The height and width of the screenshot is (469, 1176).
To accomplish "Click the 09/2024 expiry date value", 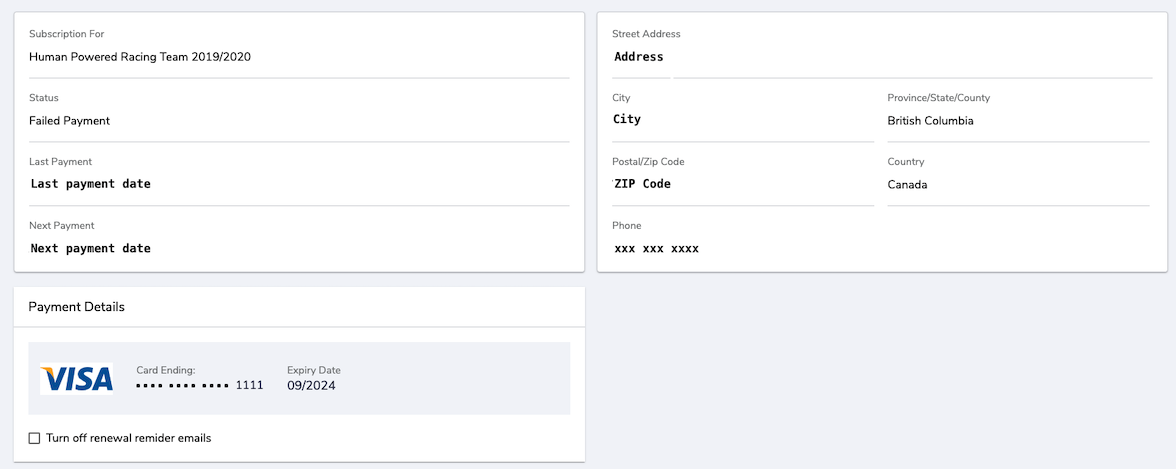I will click(x=311, y=385).
